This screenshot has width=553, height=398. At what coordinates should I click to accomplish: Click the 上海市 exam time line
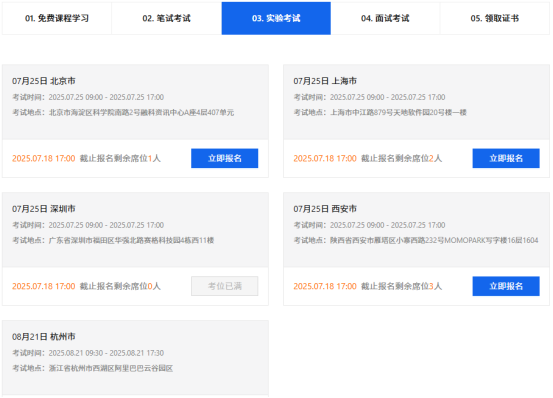pyautogui.click(x=370, y=97)
